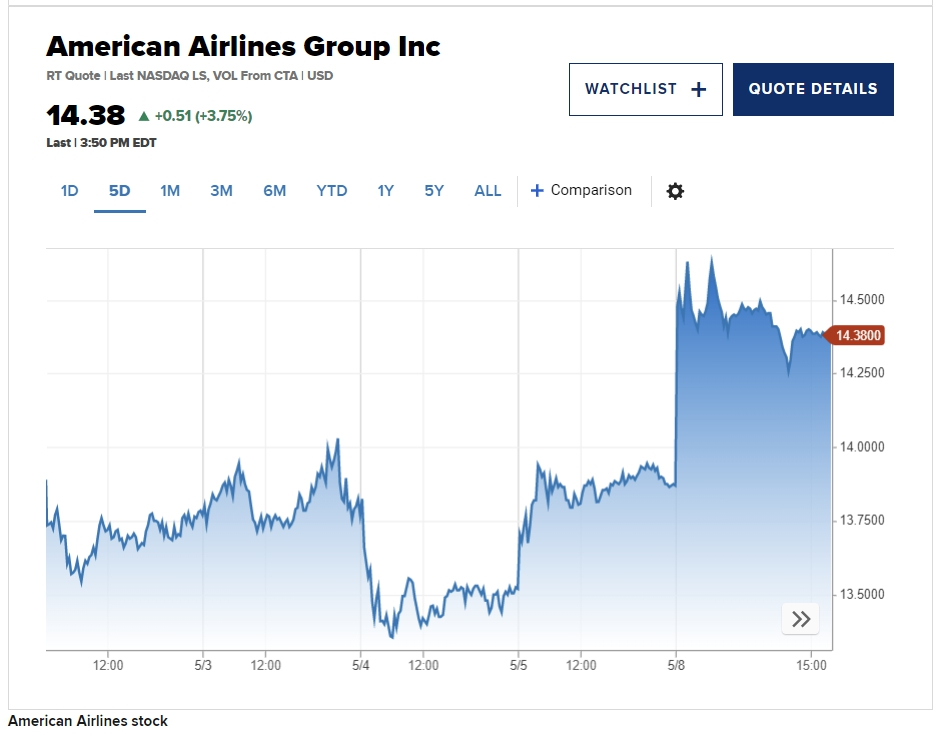Click the green up-triangle price change indicator
943x736 pixels.
(144, 116)
